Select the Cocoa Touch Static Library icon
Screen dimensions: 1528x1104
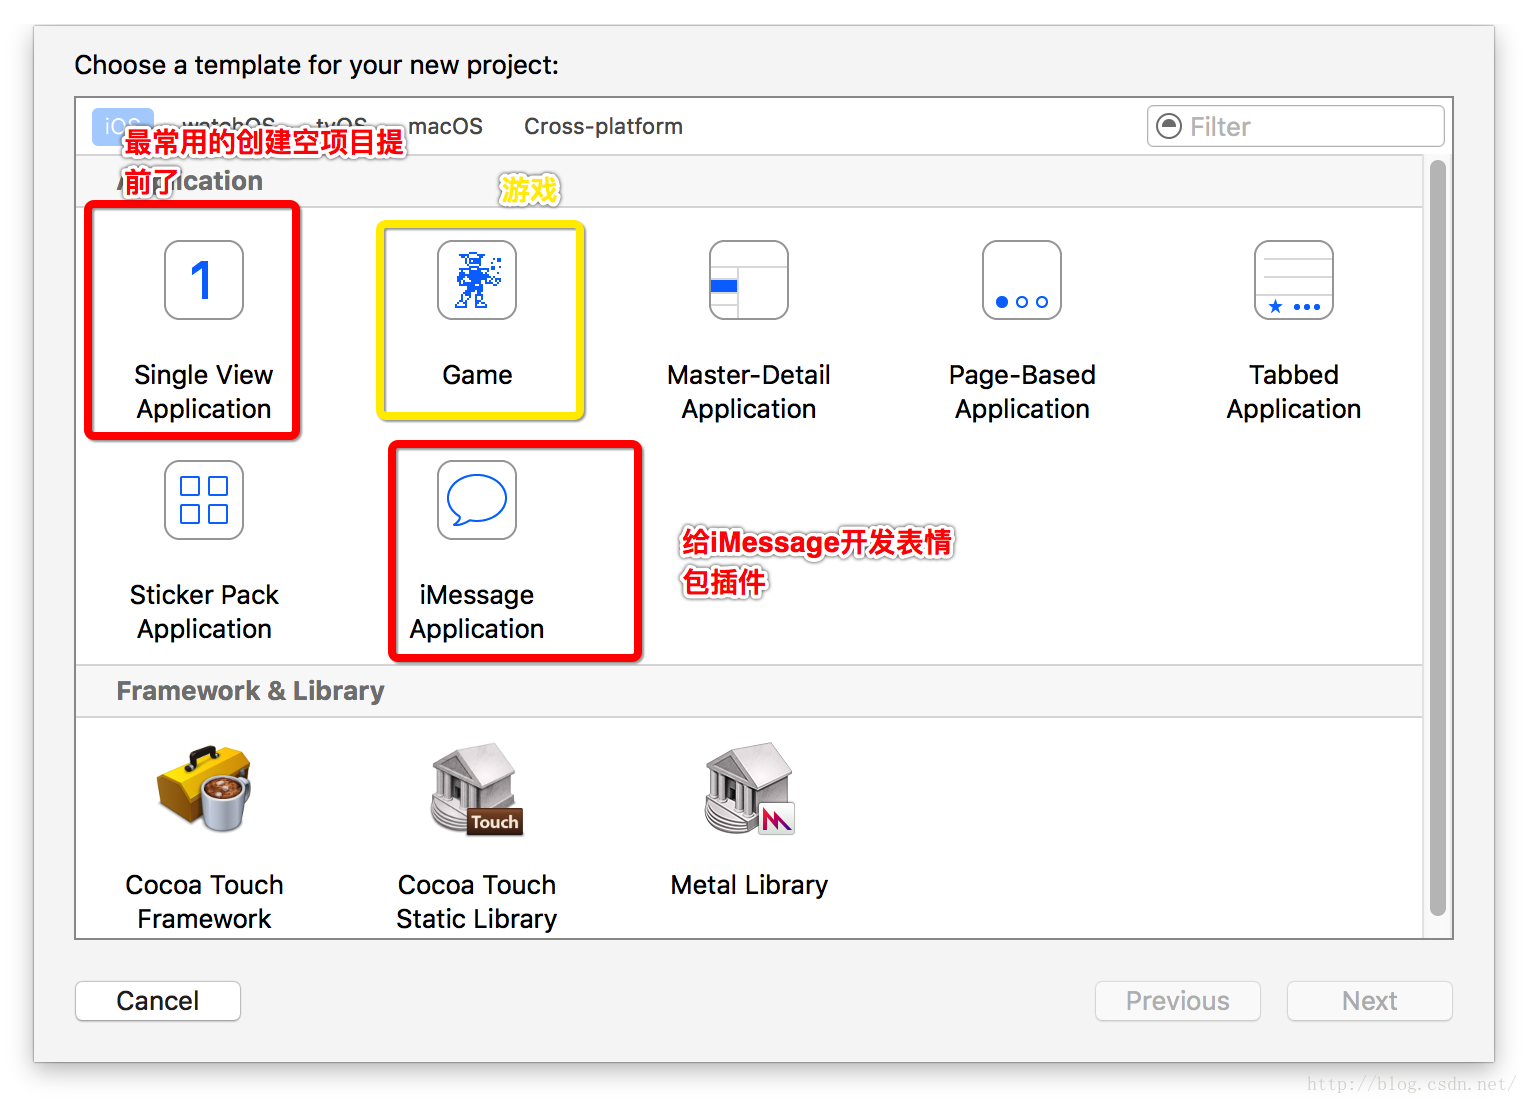(x=477, y=788)
